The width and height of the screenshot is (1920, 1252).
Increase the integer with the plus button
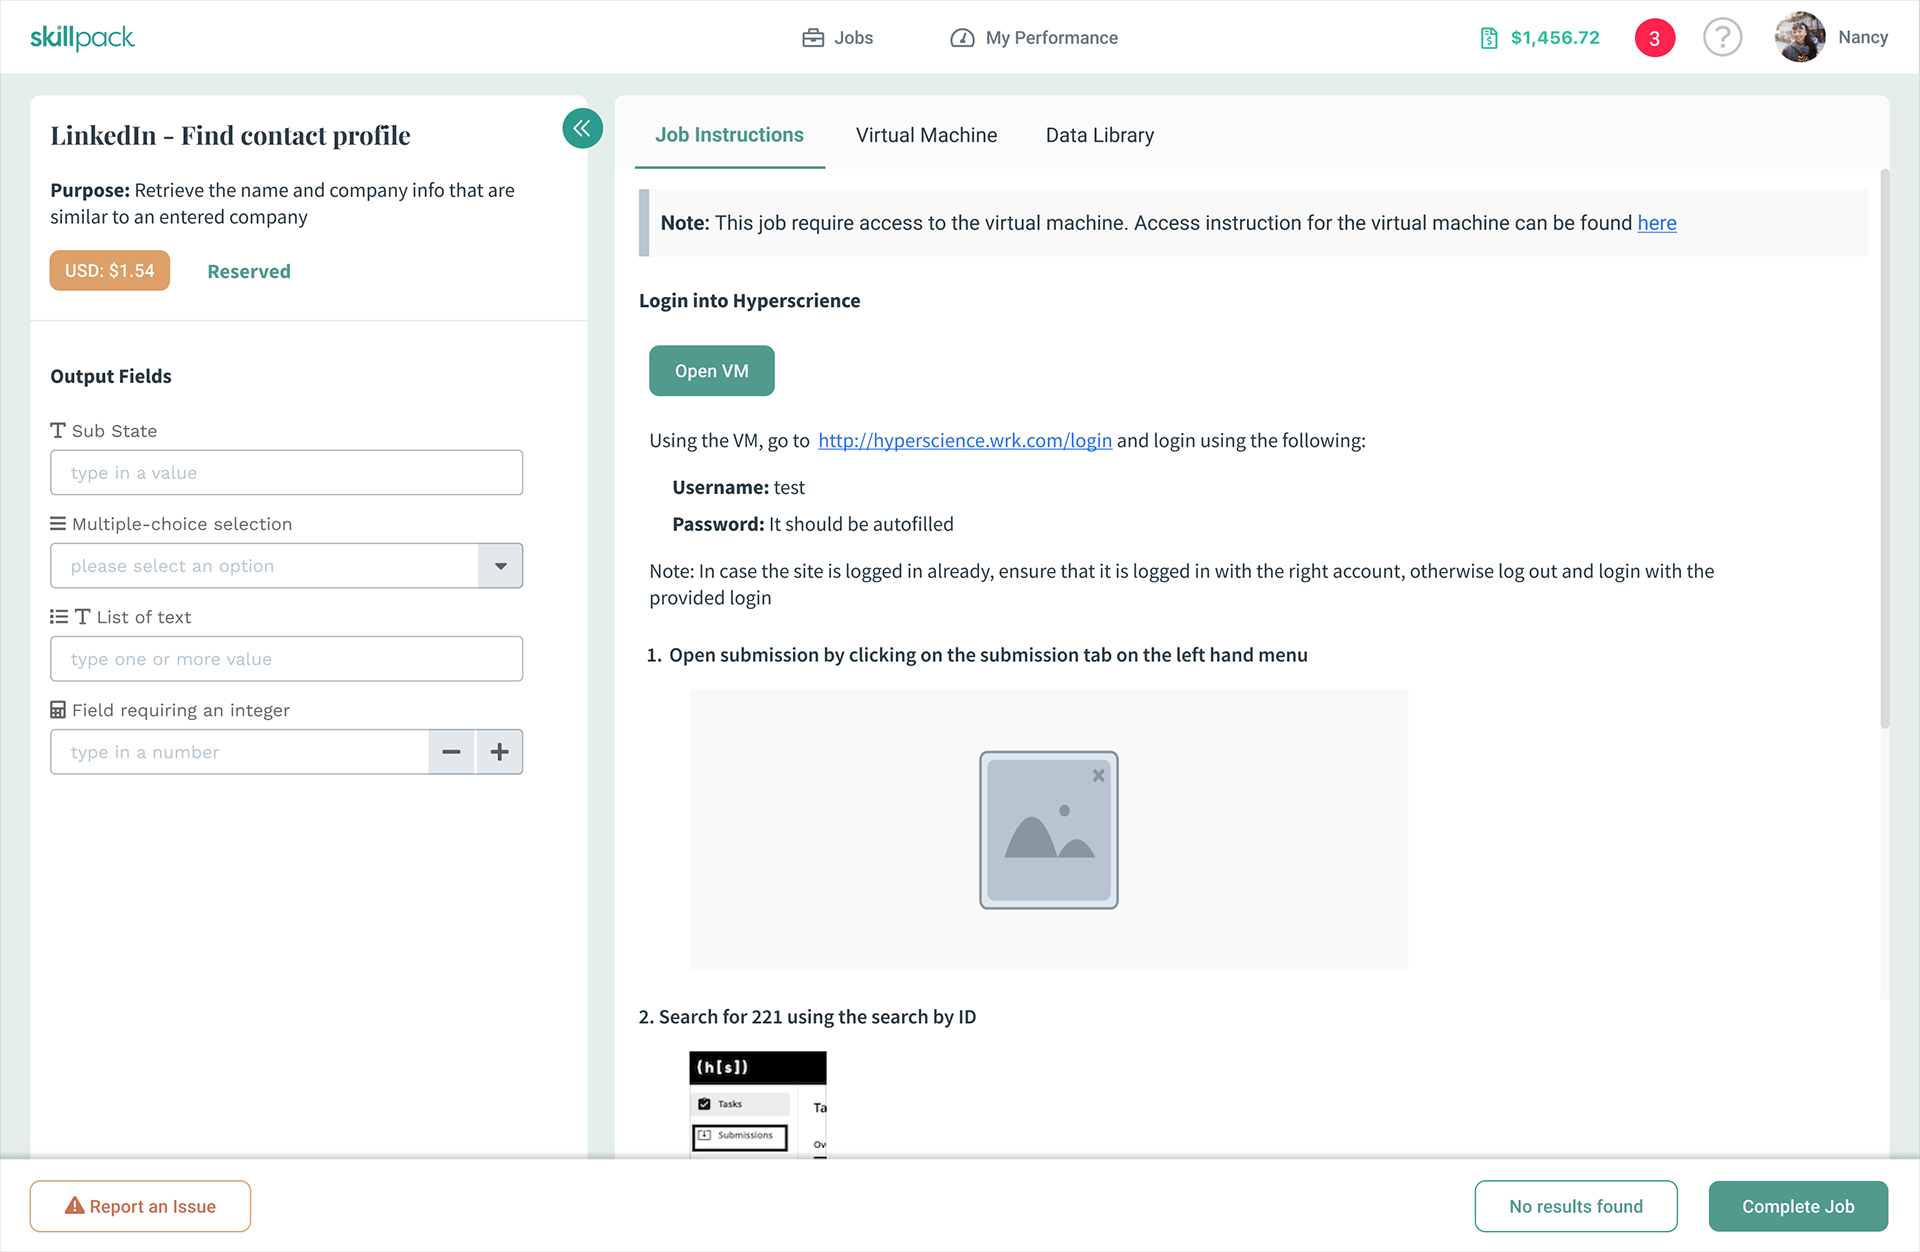(500, 752)
